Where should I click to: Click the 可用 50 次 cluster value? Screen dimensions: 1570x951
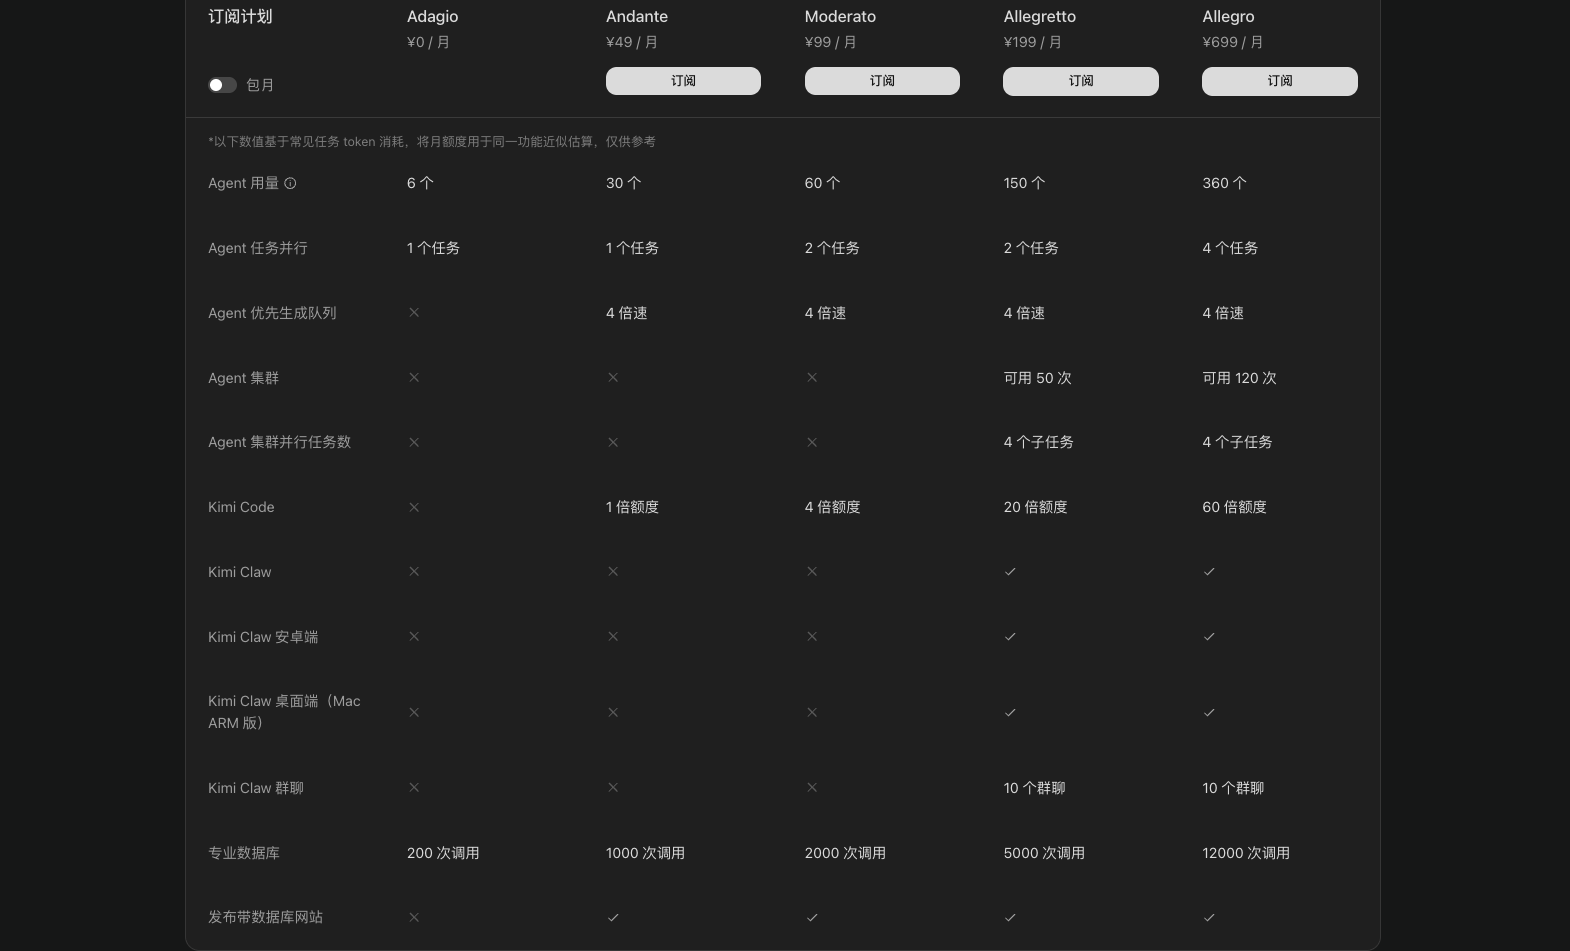1037,378
